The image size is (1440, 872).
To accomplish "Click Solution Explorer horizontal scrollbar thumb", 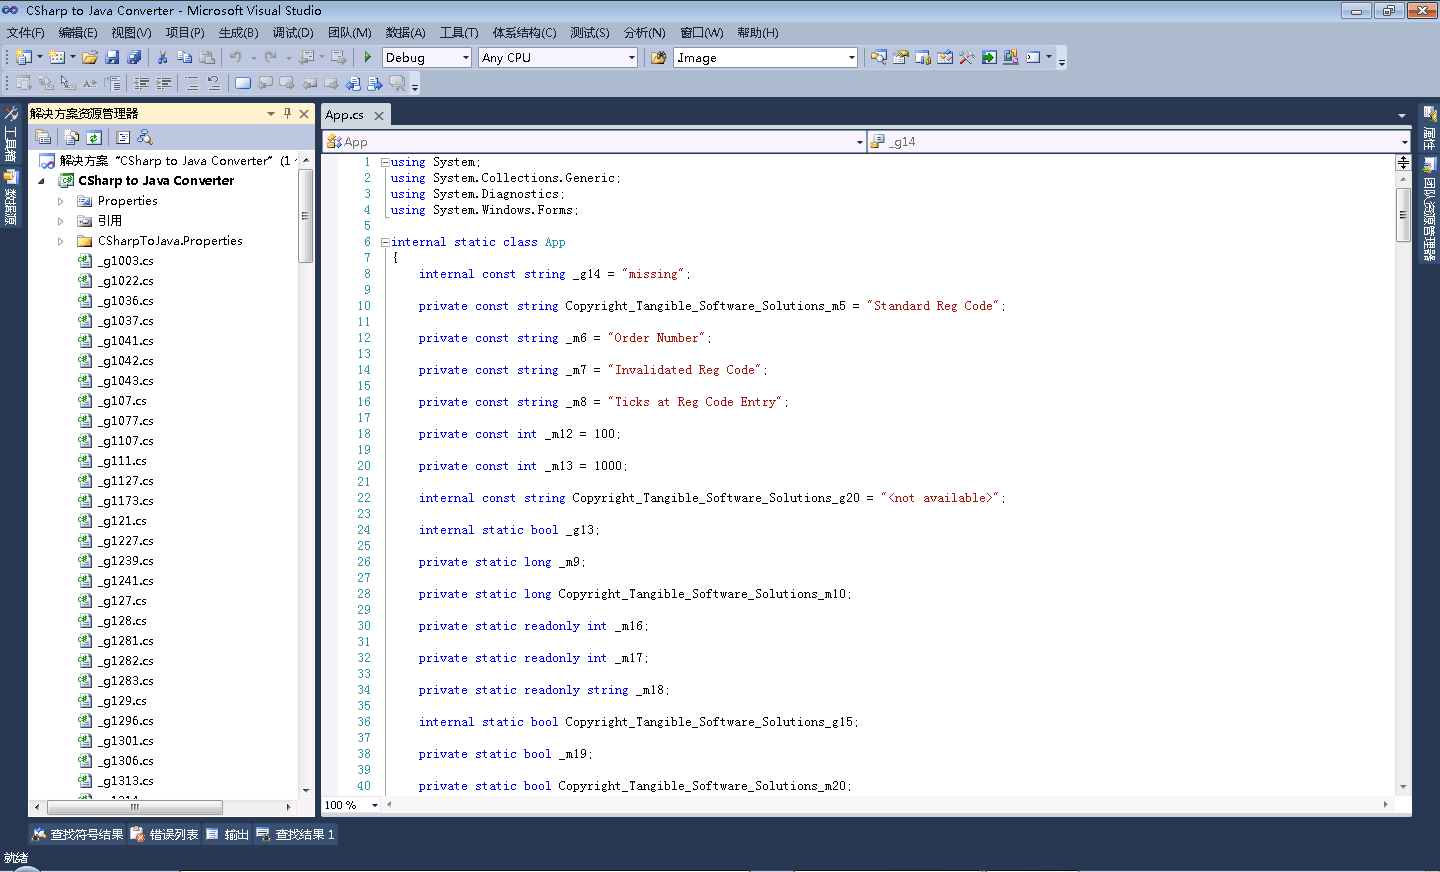I will point(135,807).
